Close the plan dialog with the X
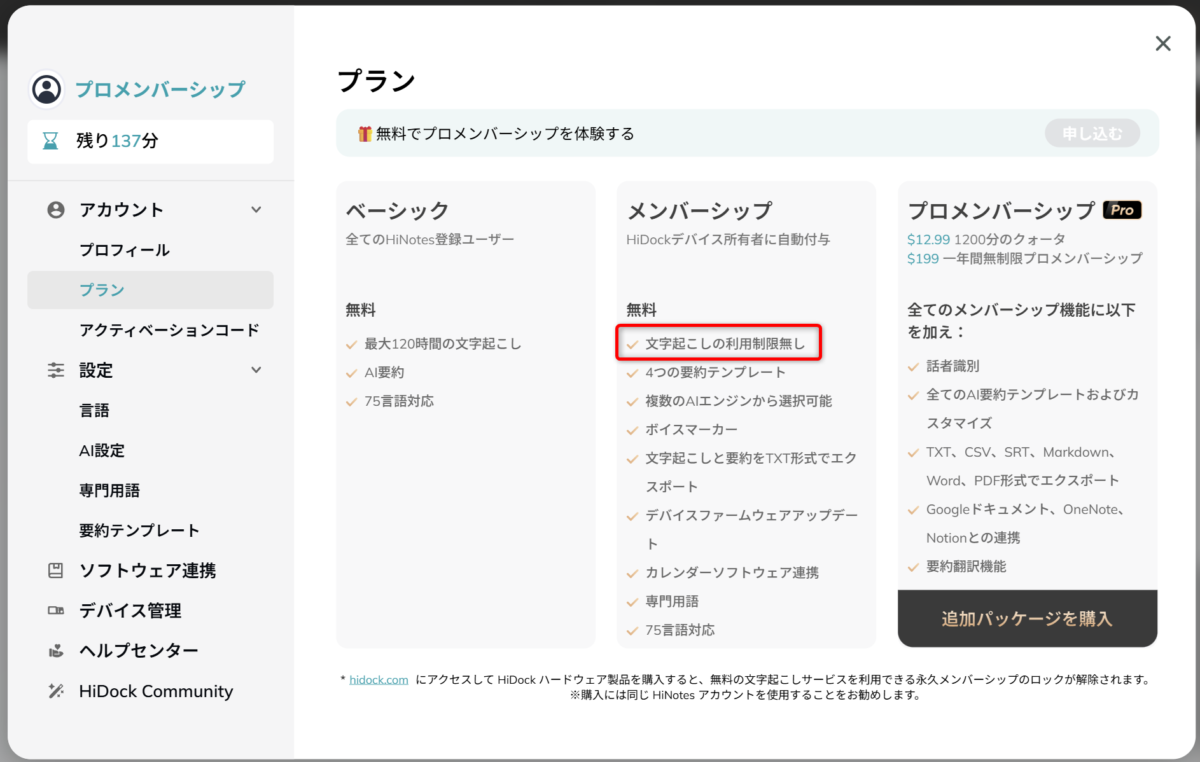This screenshot has width=1200, height=762. click(1163, 43)
